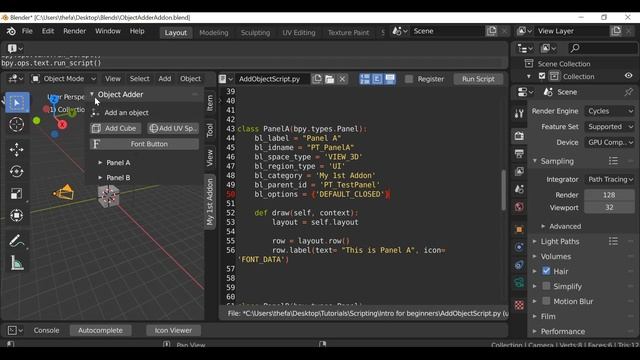Enable Simplify checkbox
Viewport: 640px width, 360px height.
click(x=546, y=286)
